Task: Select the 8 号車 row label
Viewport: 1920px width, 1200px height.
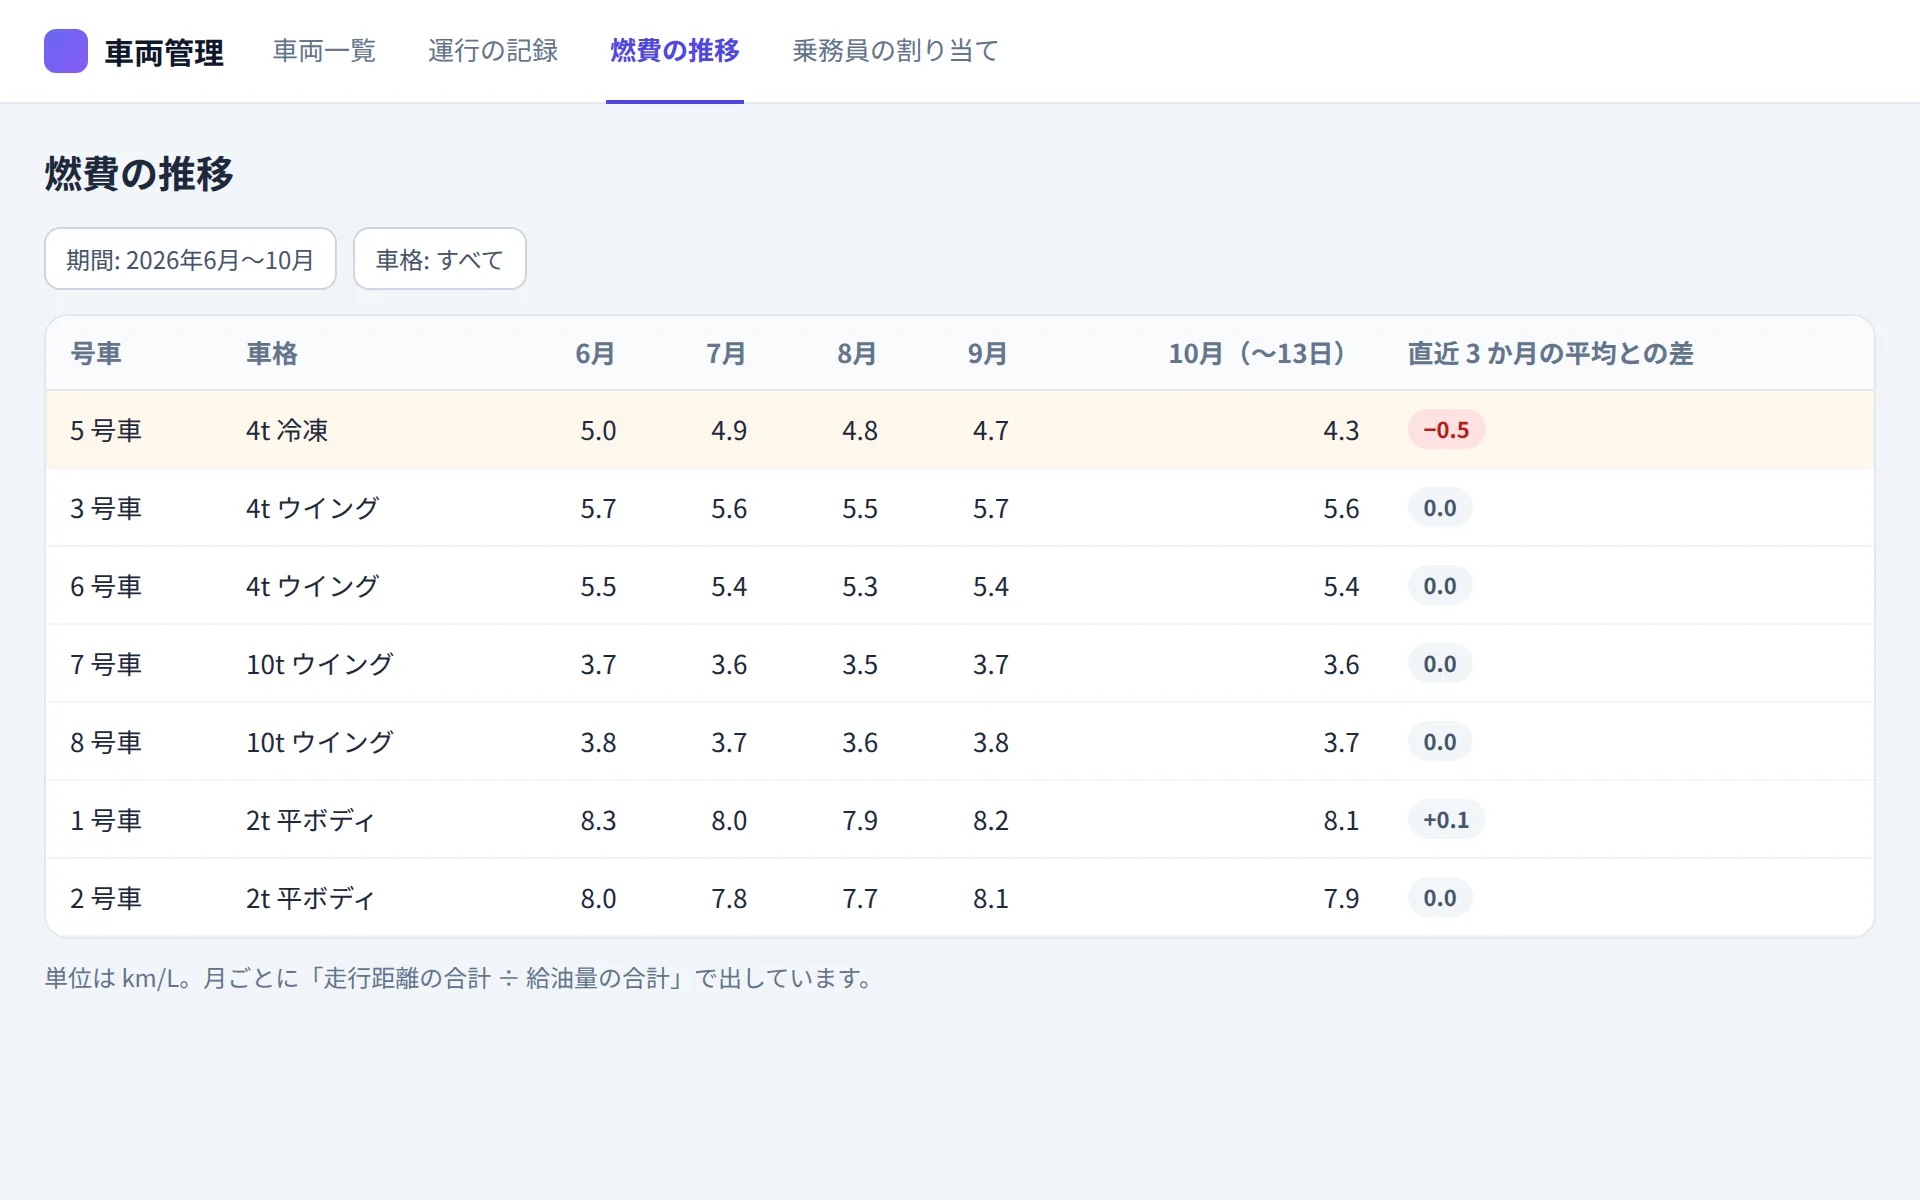Action: pos(106,742)
